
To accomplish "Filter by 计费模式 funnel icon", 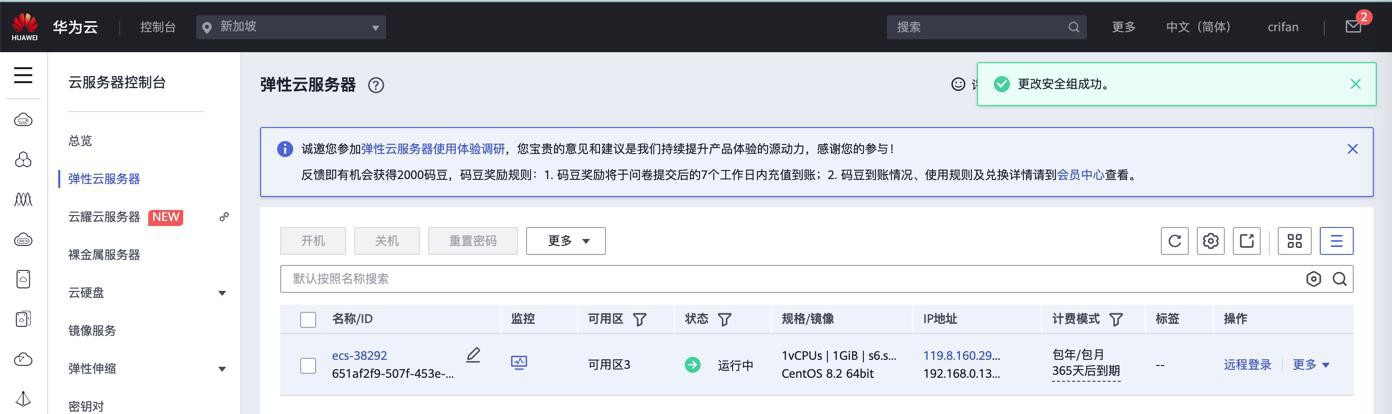I will point(1116,320).
